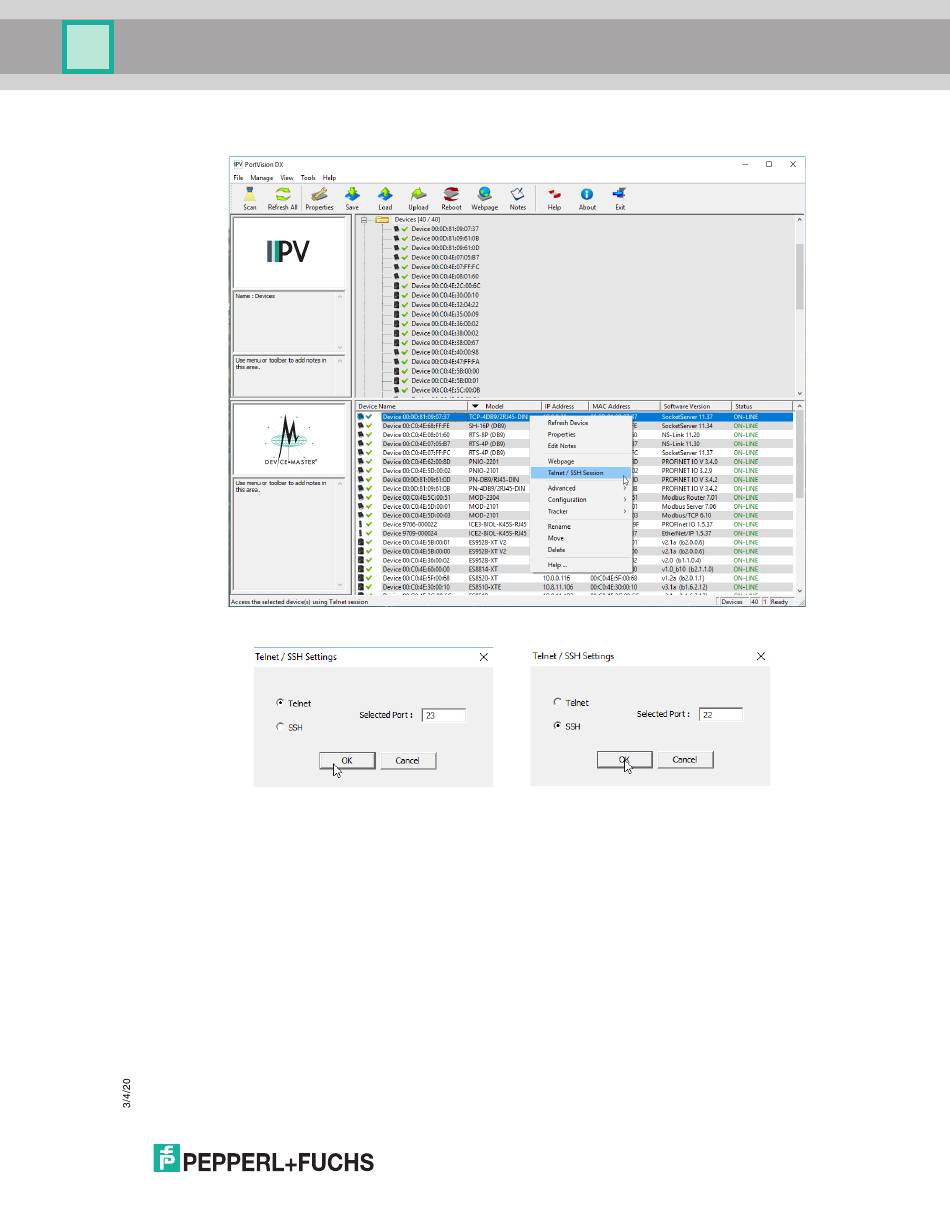Select tree item Device 00:C0:4E:2C:00:6C
The width and height of the screenshot is (950, 1229).
click(x=446, y=286)
